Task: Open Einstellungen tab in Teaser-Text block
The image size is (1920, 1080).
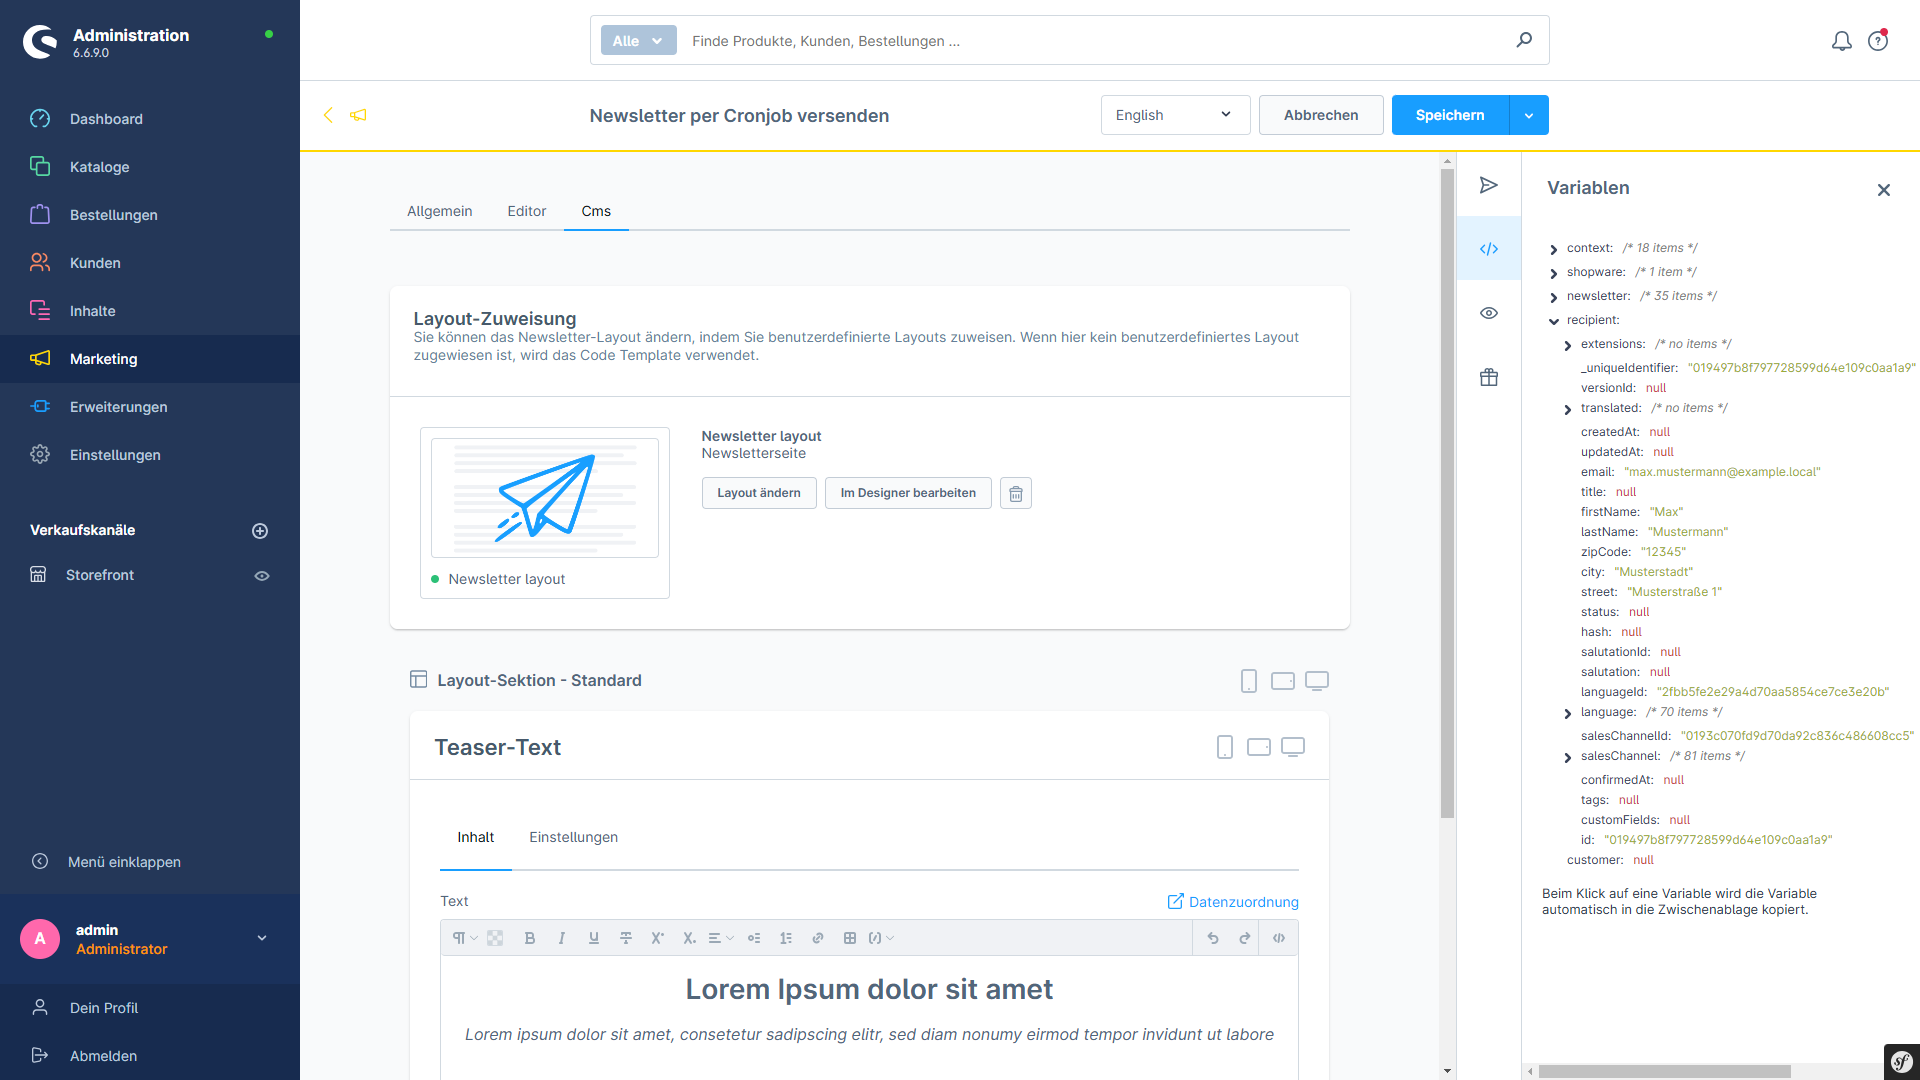Action: (x=573, y=837)
